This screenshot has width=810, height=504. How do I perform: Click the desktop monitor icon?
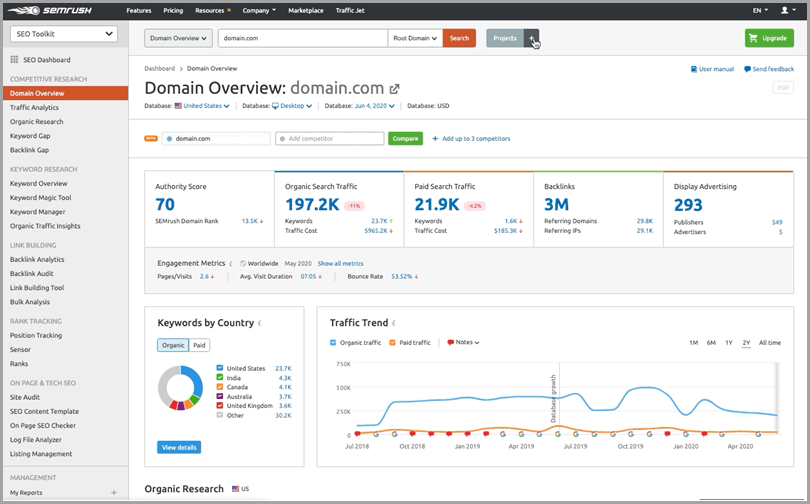click(275, 106)
